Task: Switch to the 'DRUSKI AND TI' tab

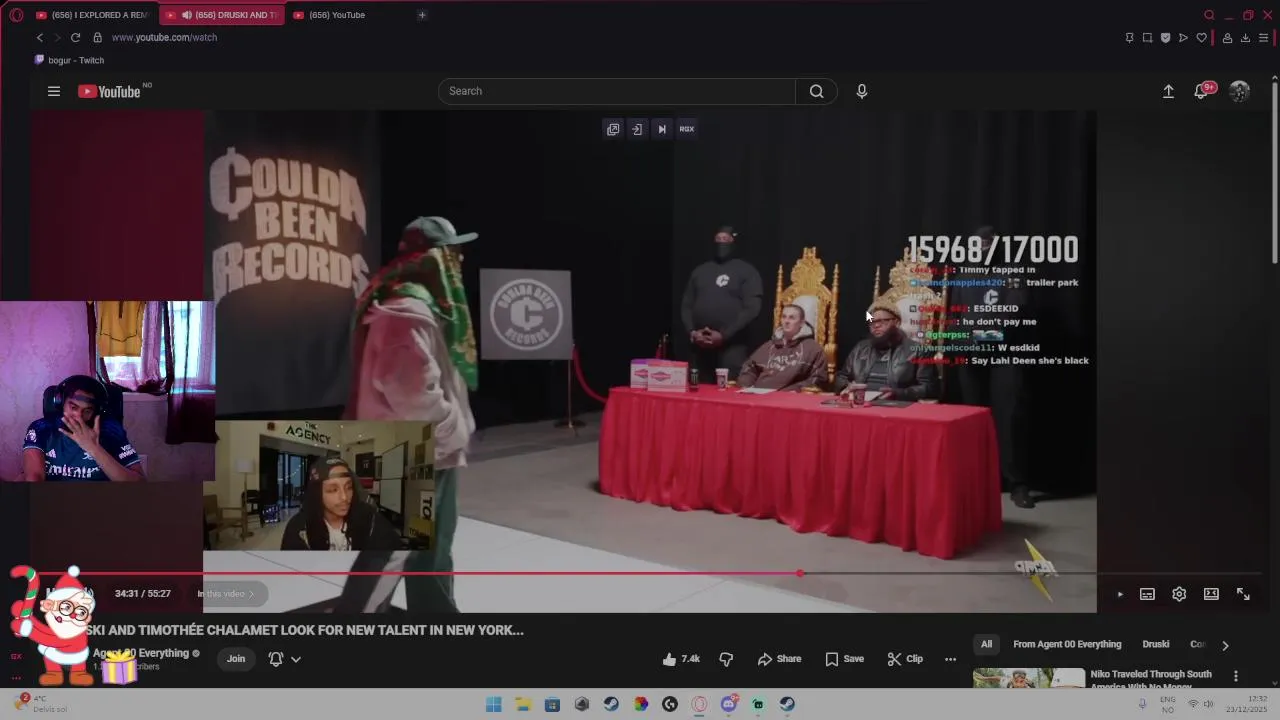Action: (221, 15)
